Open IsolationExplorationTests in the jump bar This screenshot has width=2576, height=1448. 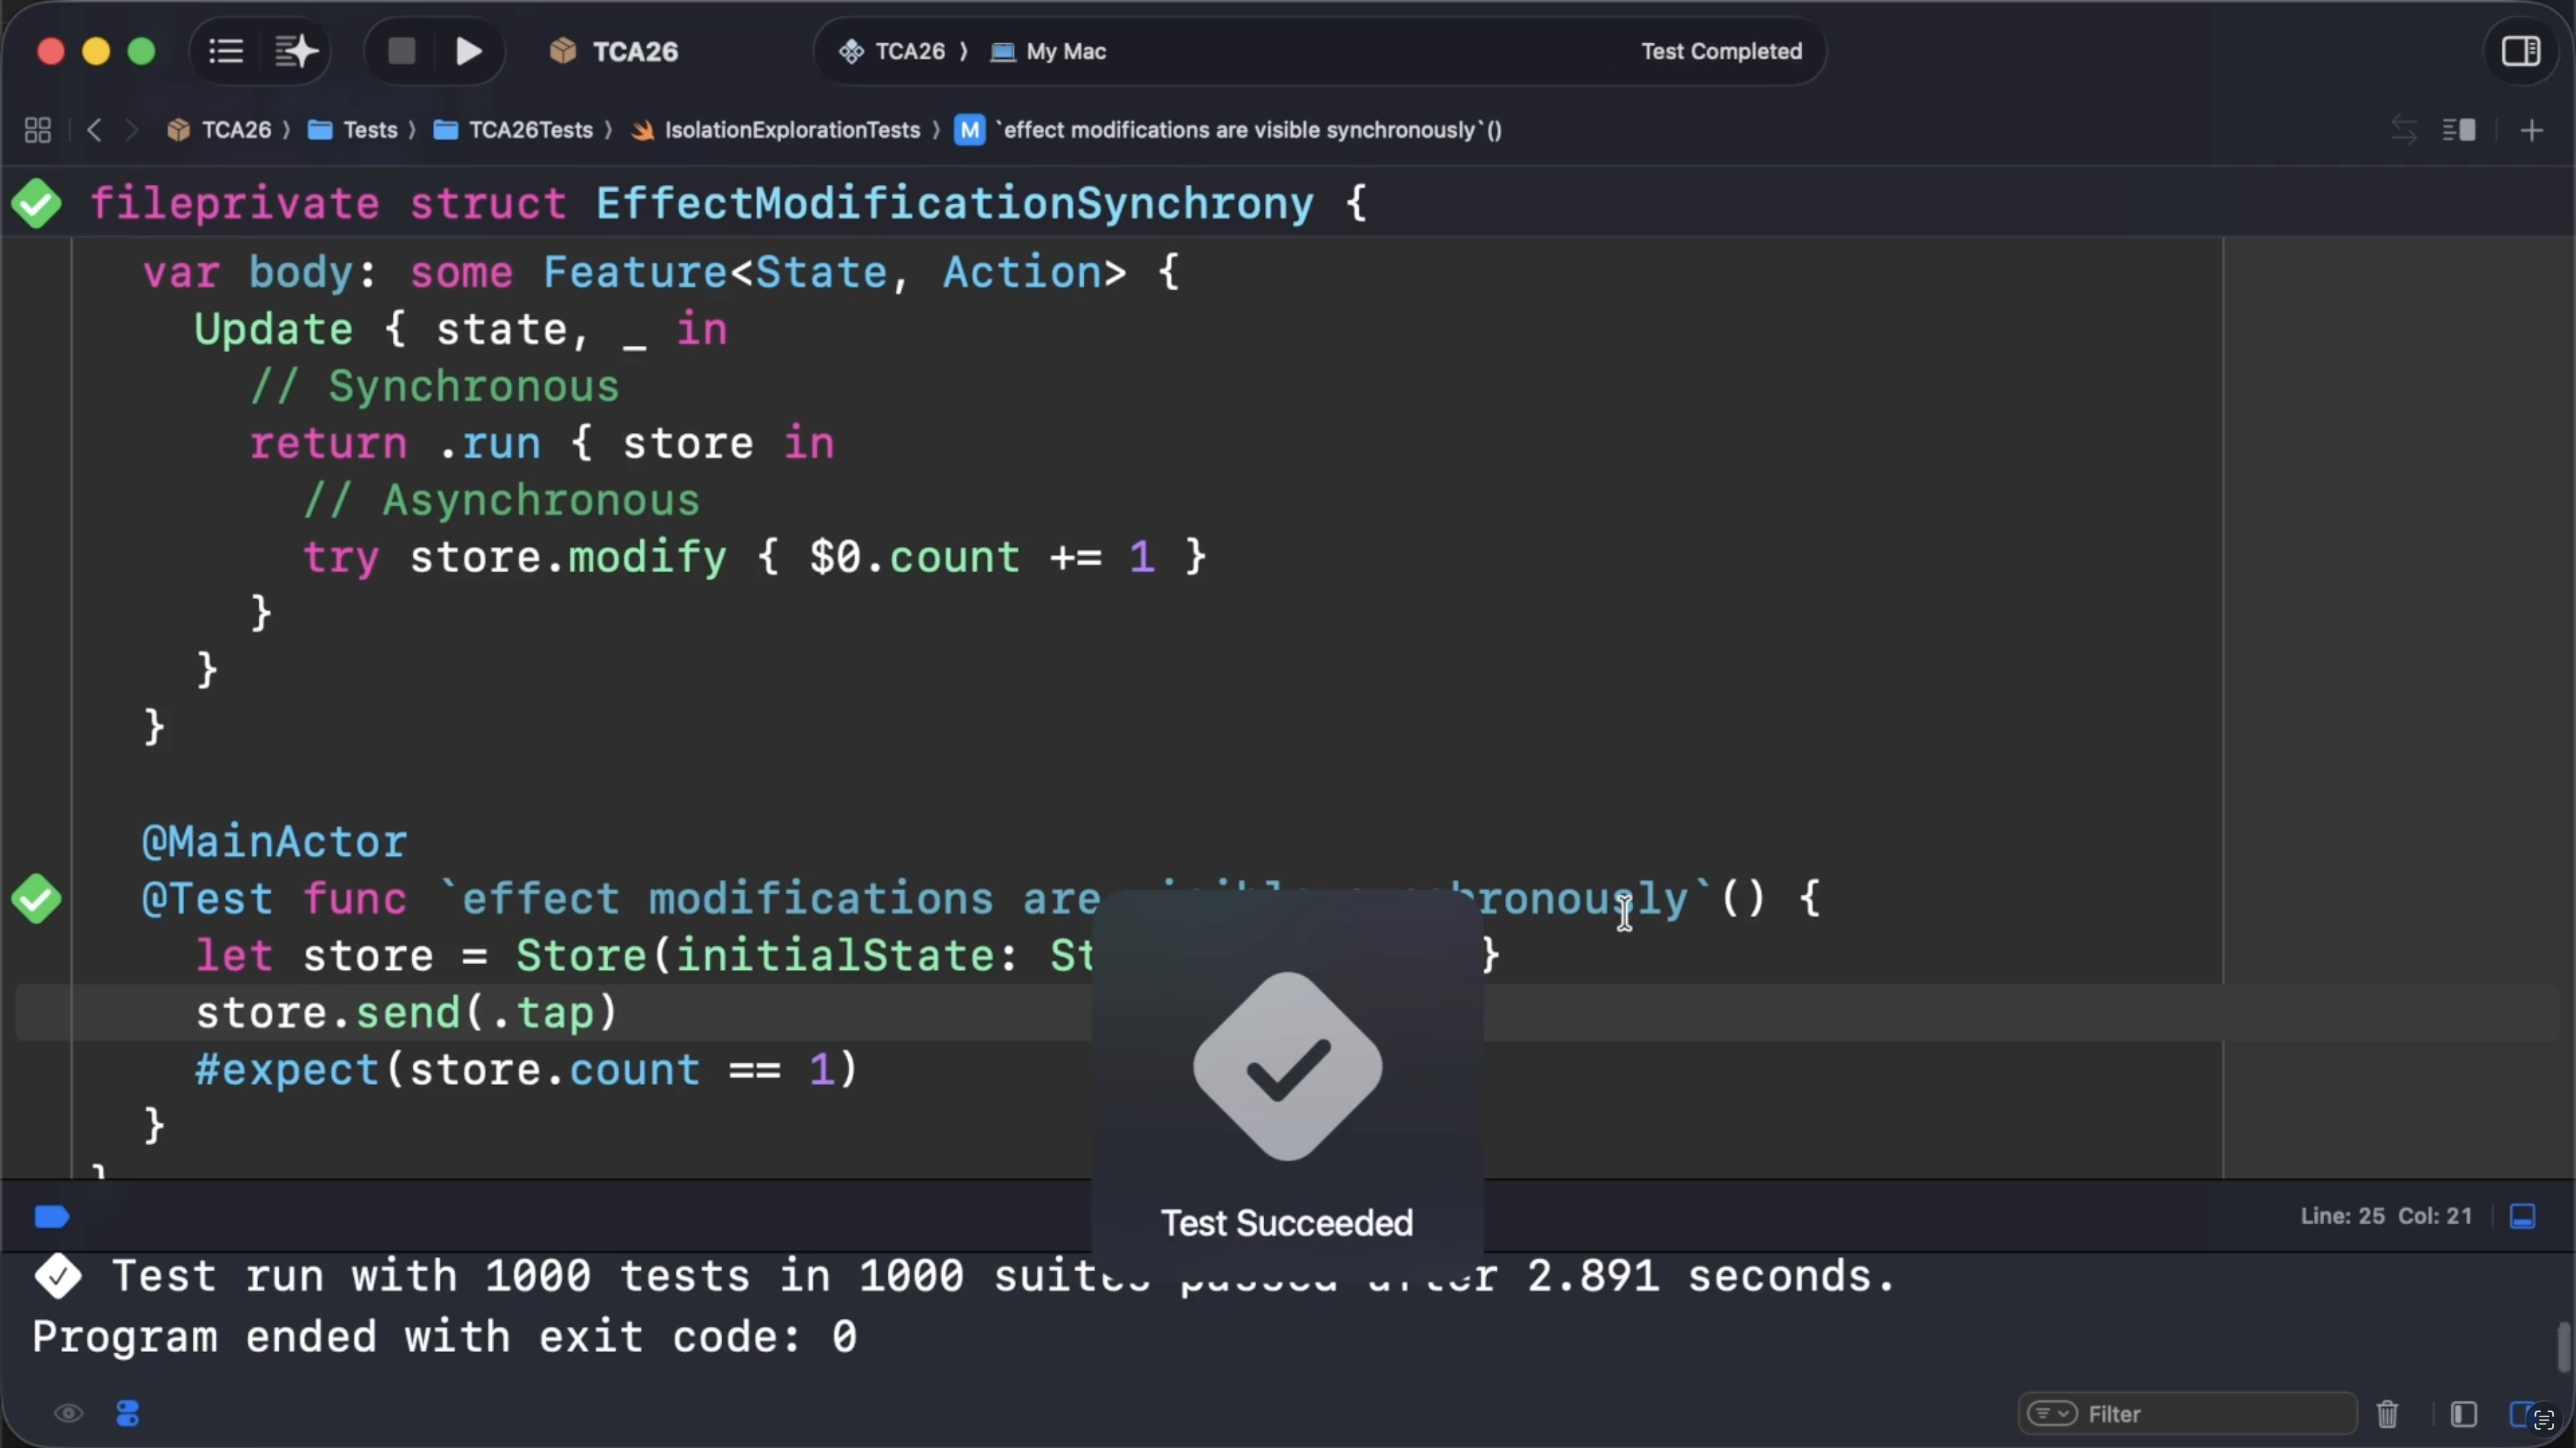[x=791, y=130]
